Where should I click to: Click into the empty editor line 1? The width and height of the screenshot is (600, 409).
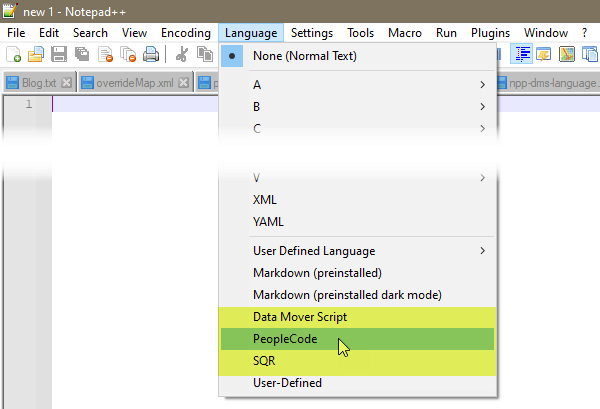click(135, 104)
